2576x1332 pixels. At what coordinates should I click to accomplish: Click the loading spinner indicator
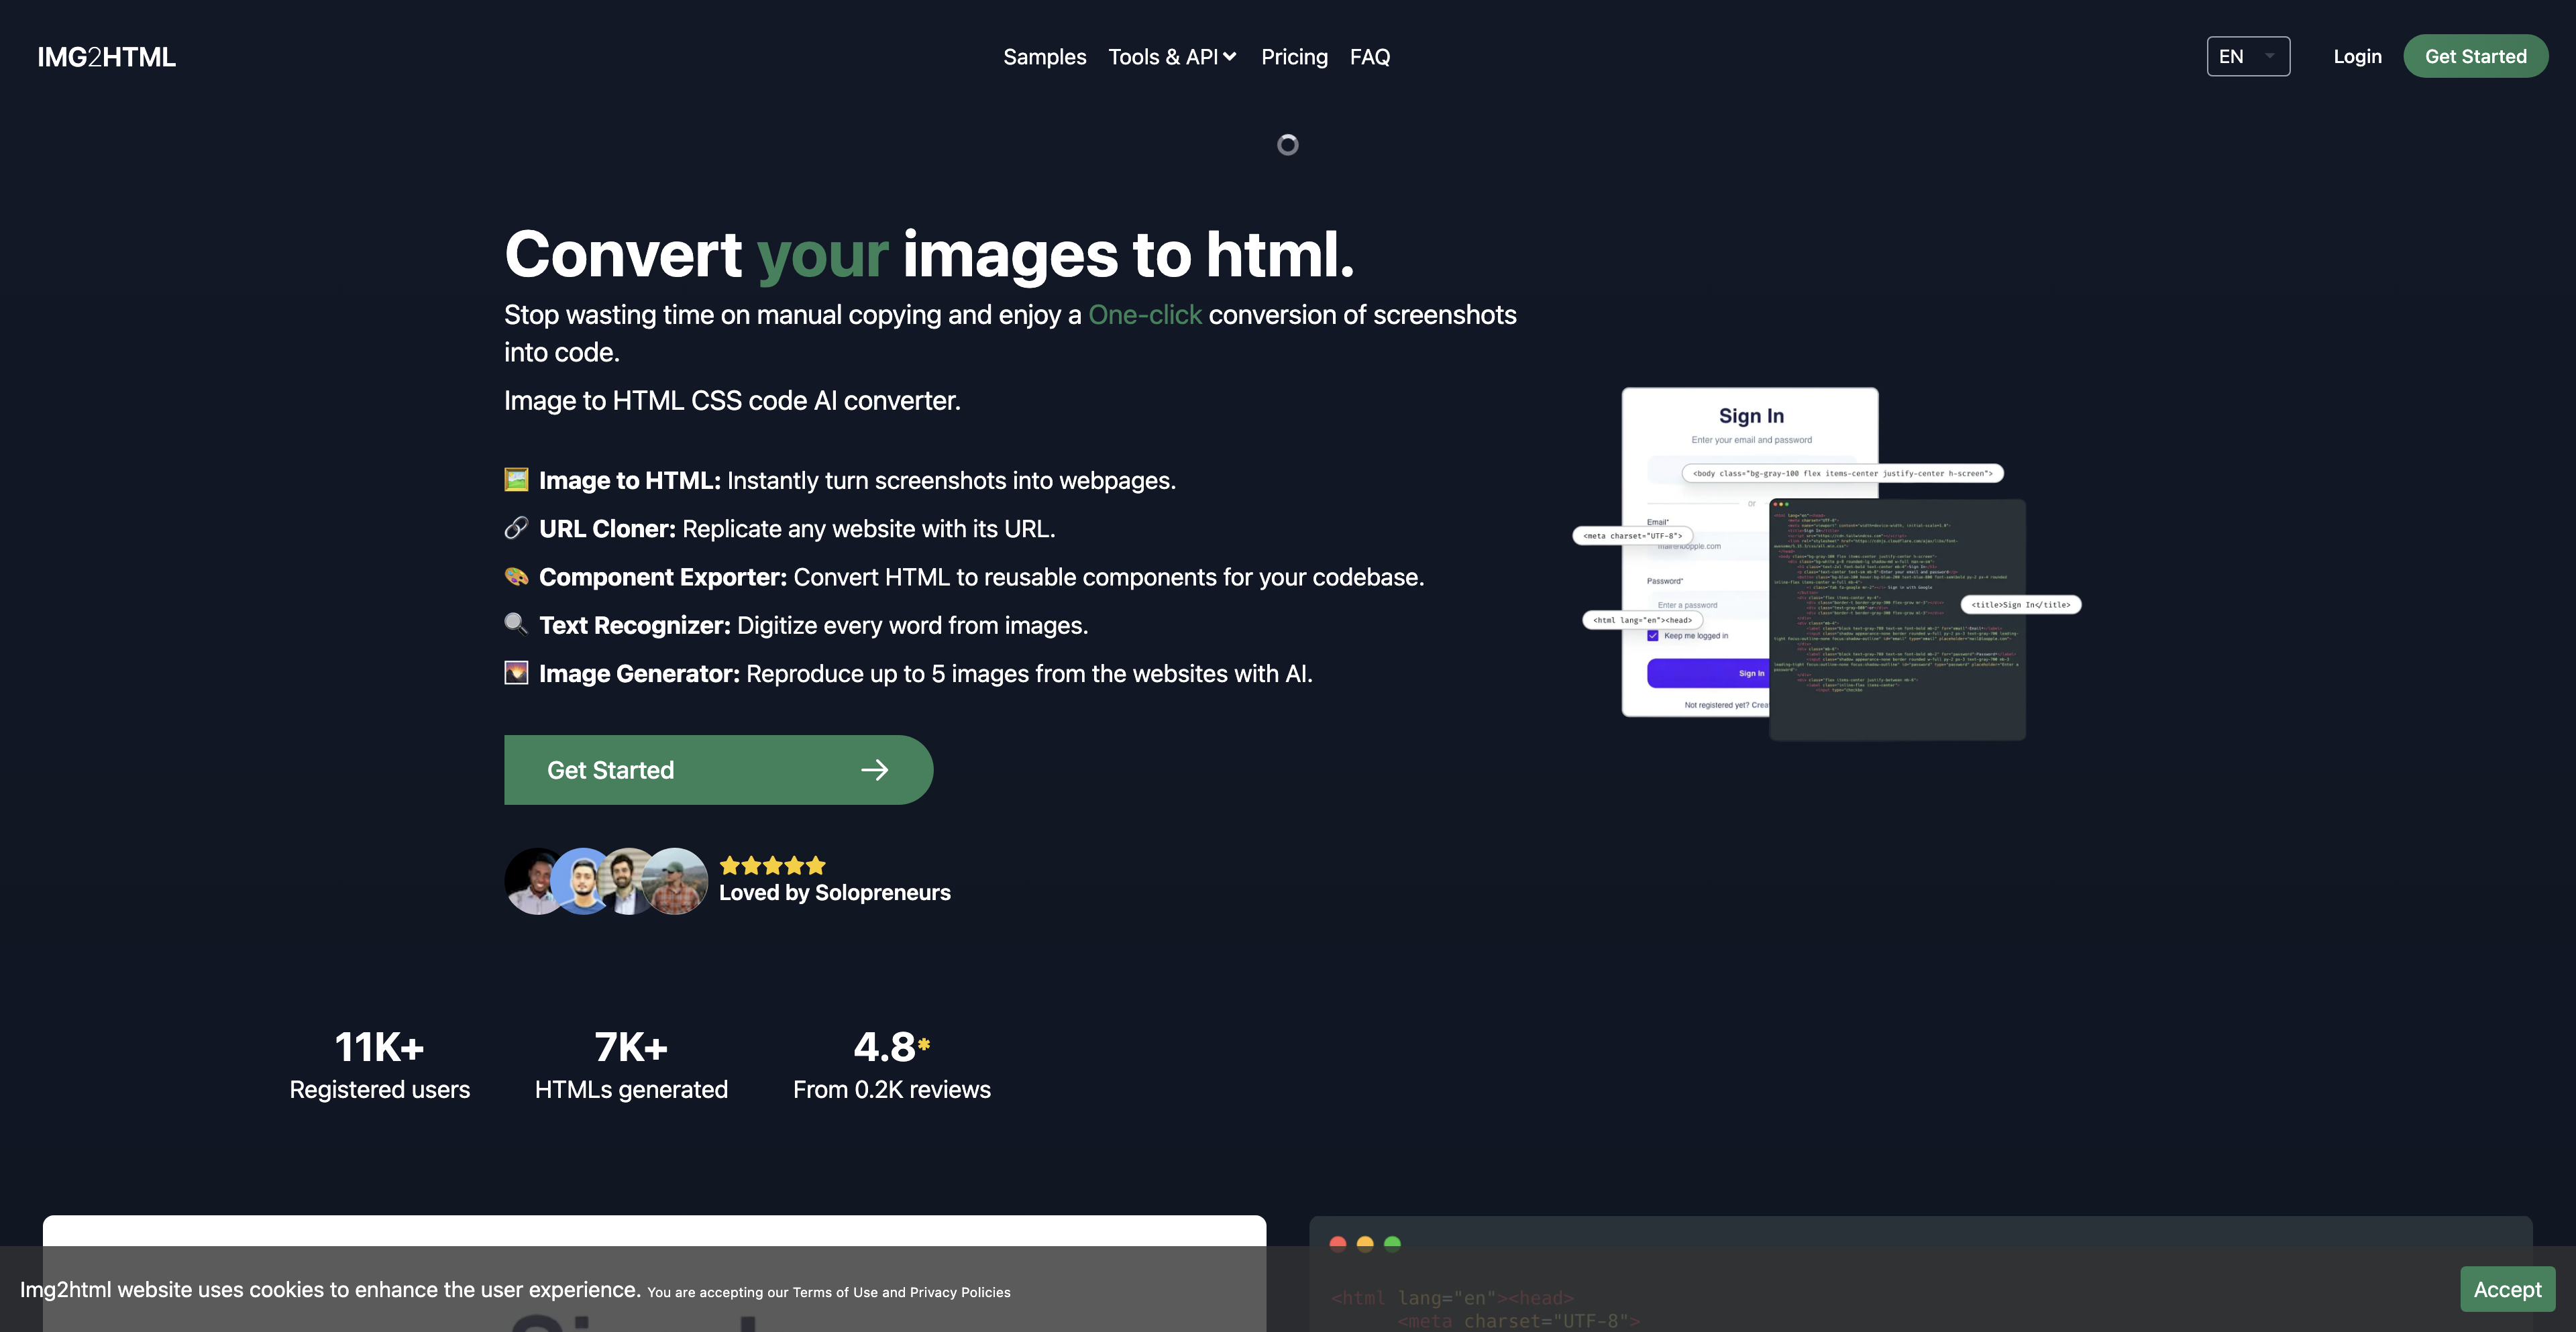tap(1287, 145)
